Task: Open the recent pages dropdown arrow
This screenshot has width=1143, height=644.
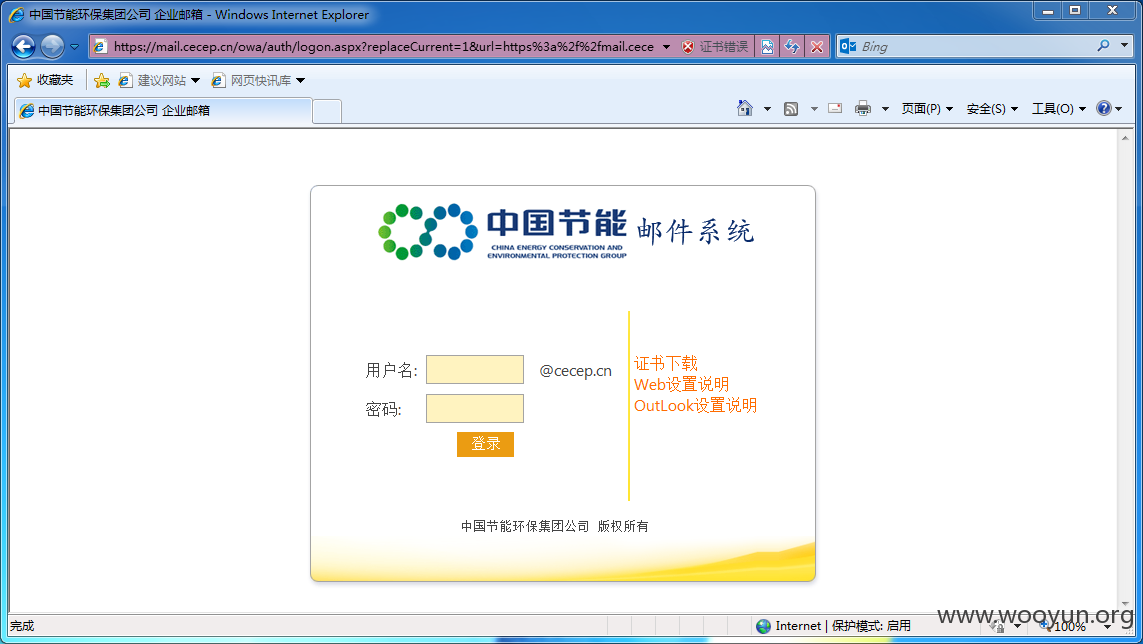Action: point(74,47)
